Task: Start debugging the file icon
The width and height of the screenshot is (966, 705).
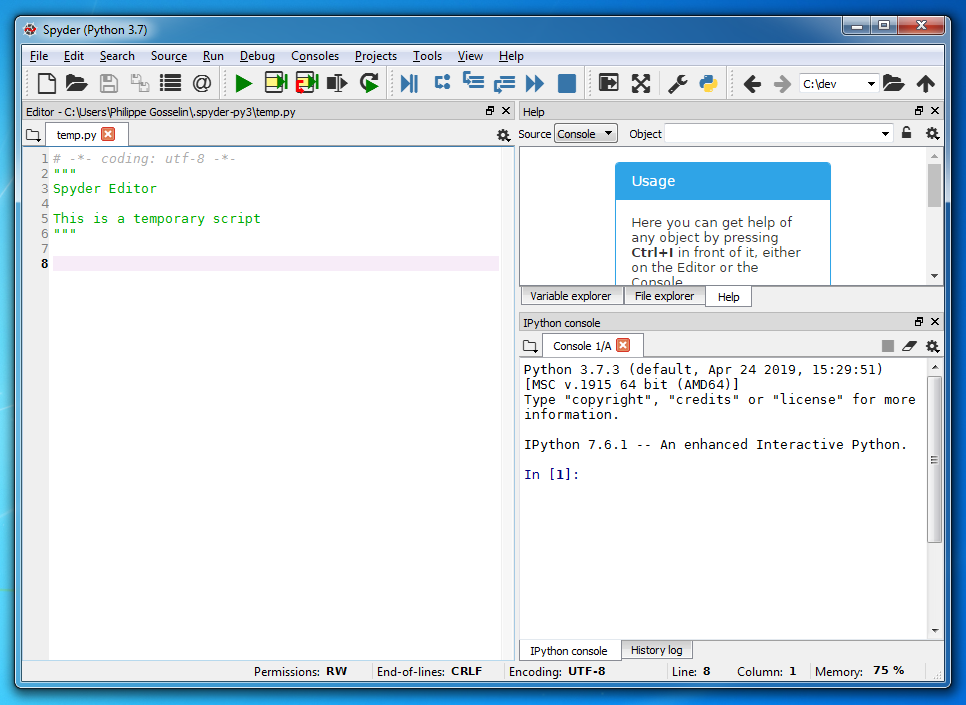Action: click(410, 83)
